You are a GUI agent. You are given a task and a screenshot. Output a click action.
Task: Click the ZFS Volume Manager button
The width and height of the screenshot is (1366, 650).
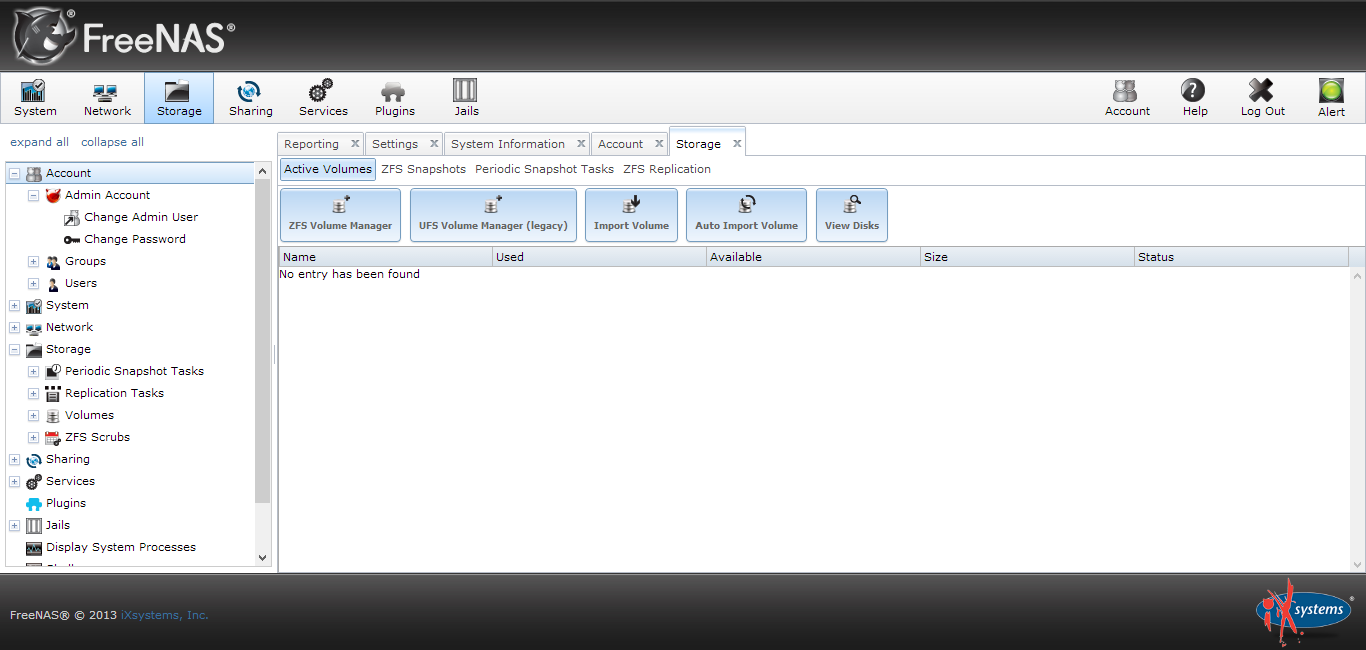tap(340, 214)
